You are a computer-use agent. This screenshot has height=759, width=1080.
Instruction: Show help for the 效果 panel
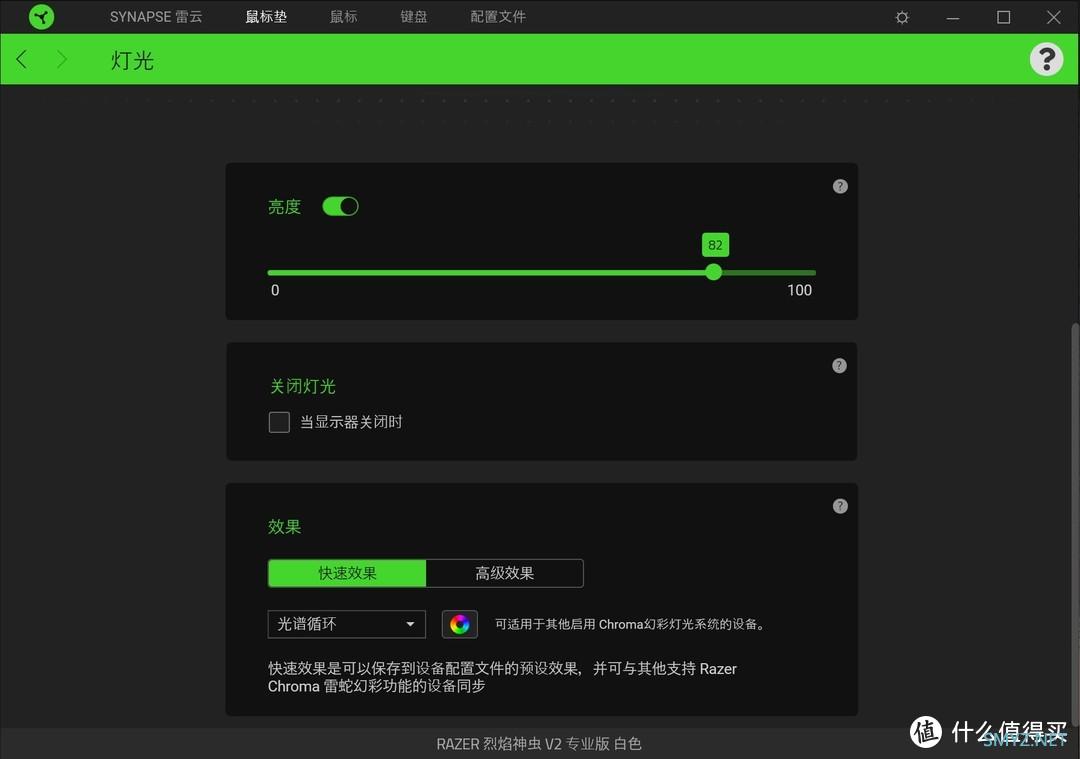point(840,506)
